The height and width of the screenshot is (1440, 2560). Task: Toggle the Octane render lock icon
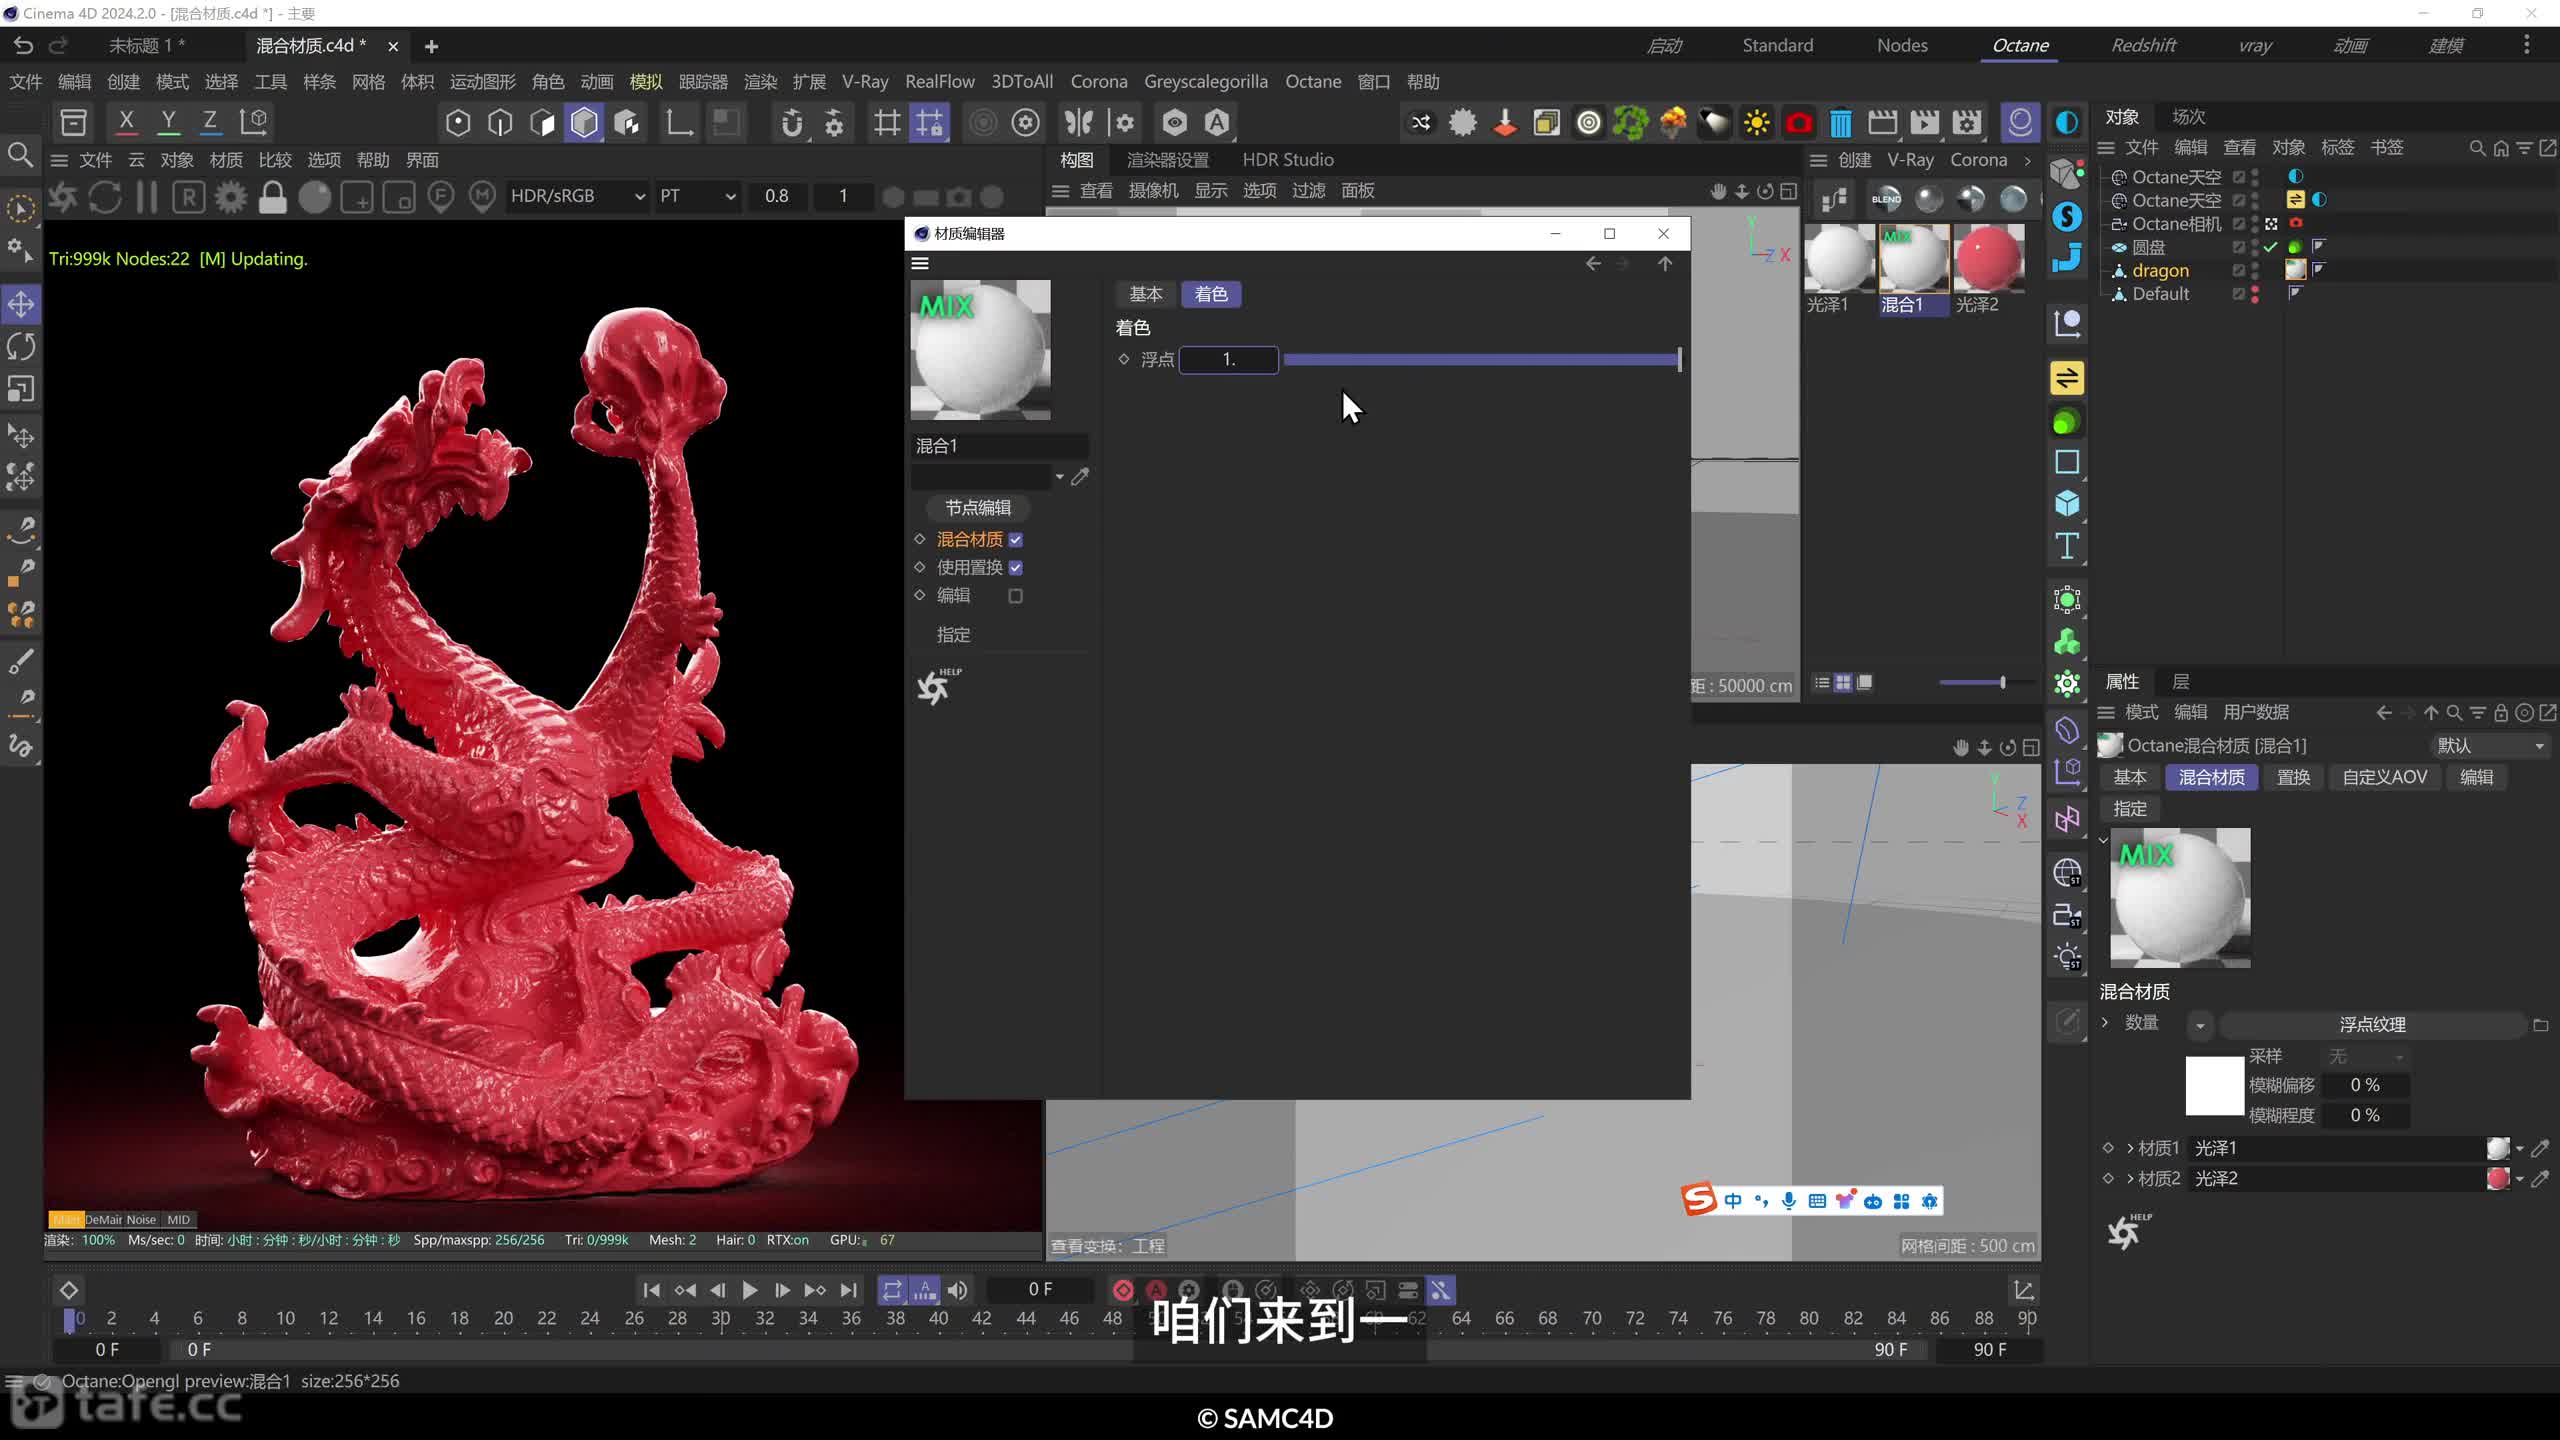tap(272, 197)
